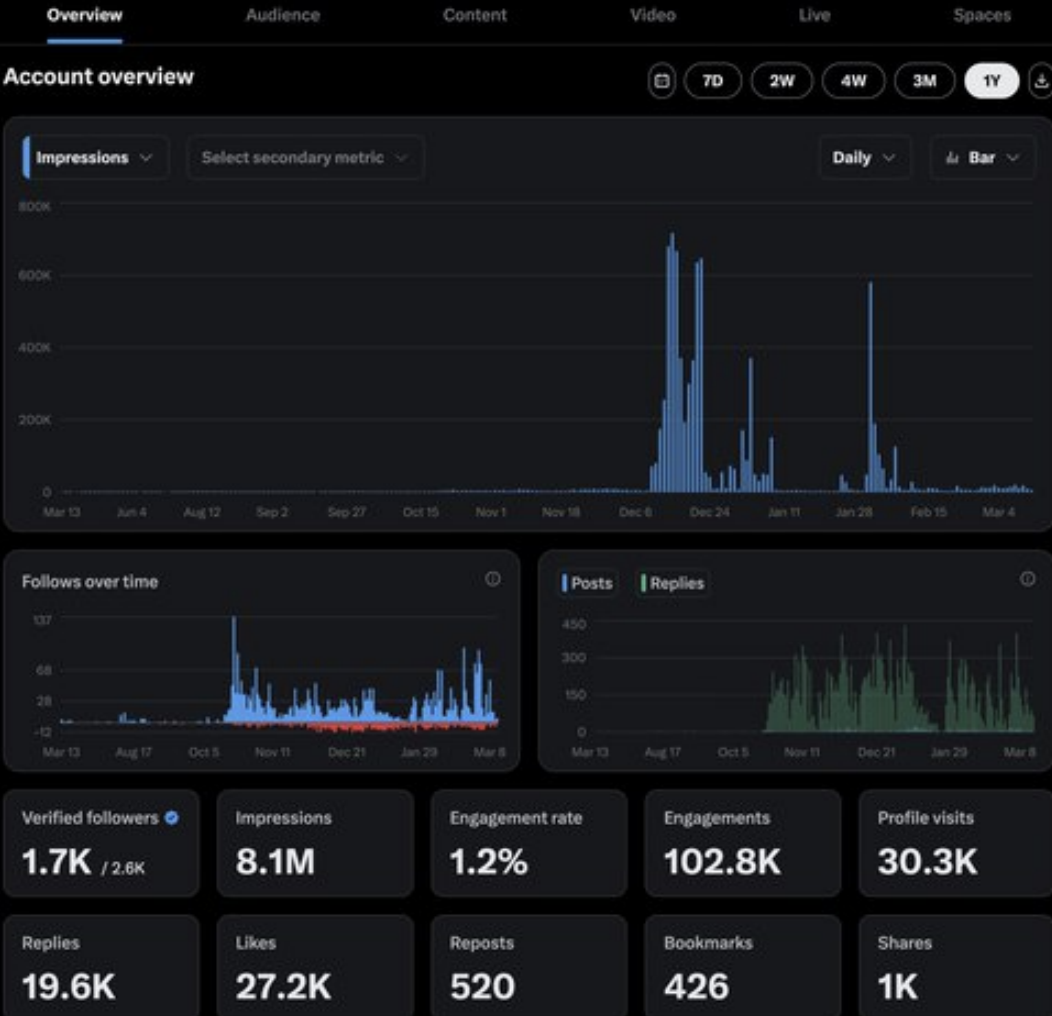Click the verified badge next to followers
The image size is (1052, 1016).
point(172,817)
